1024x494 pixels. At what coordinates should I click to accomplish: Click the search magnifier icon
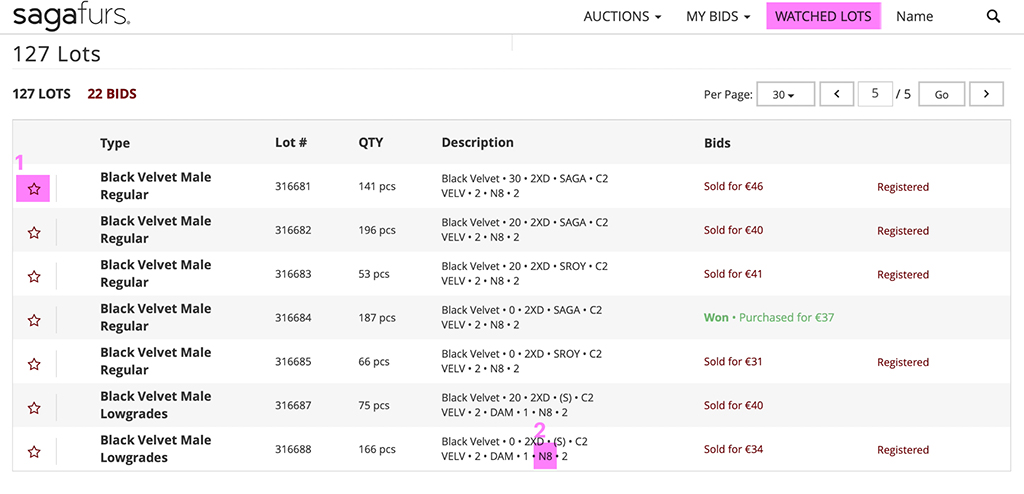click(x=993, y=16)
